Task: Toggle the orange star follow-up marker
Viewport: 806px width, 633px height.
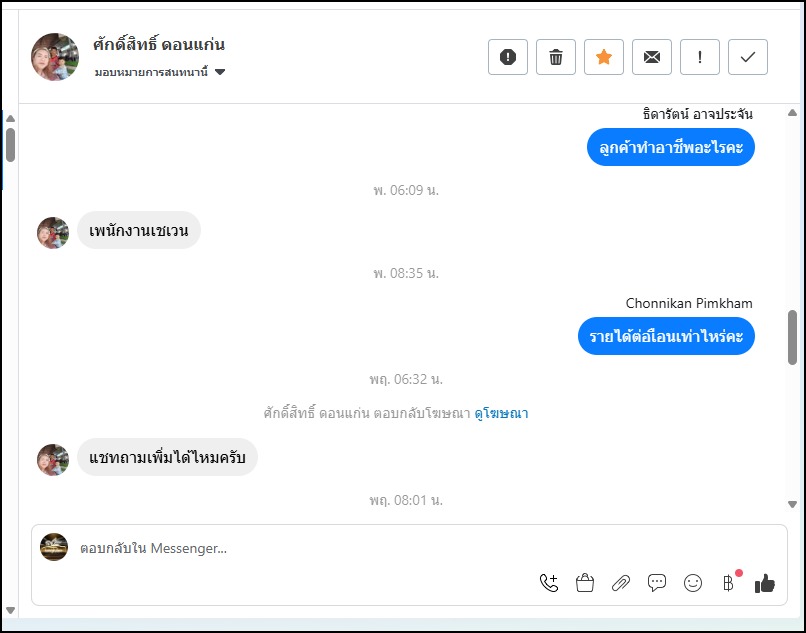Action: (x=604, y=57)
